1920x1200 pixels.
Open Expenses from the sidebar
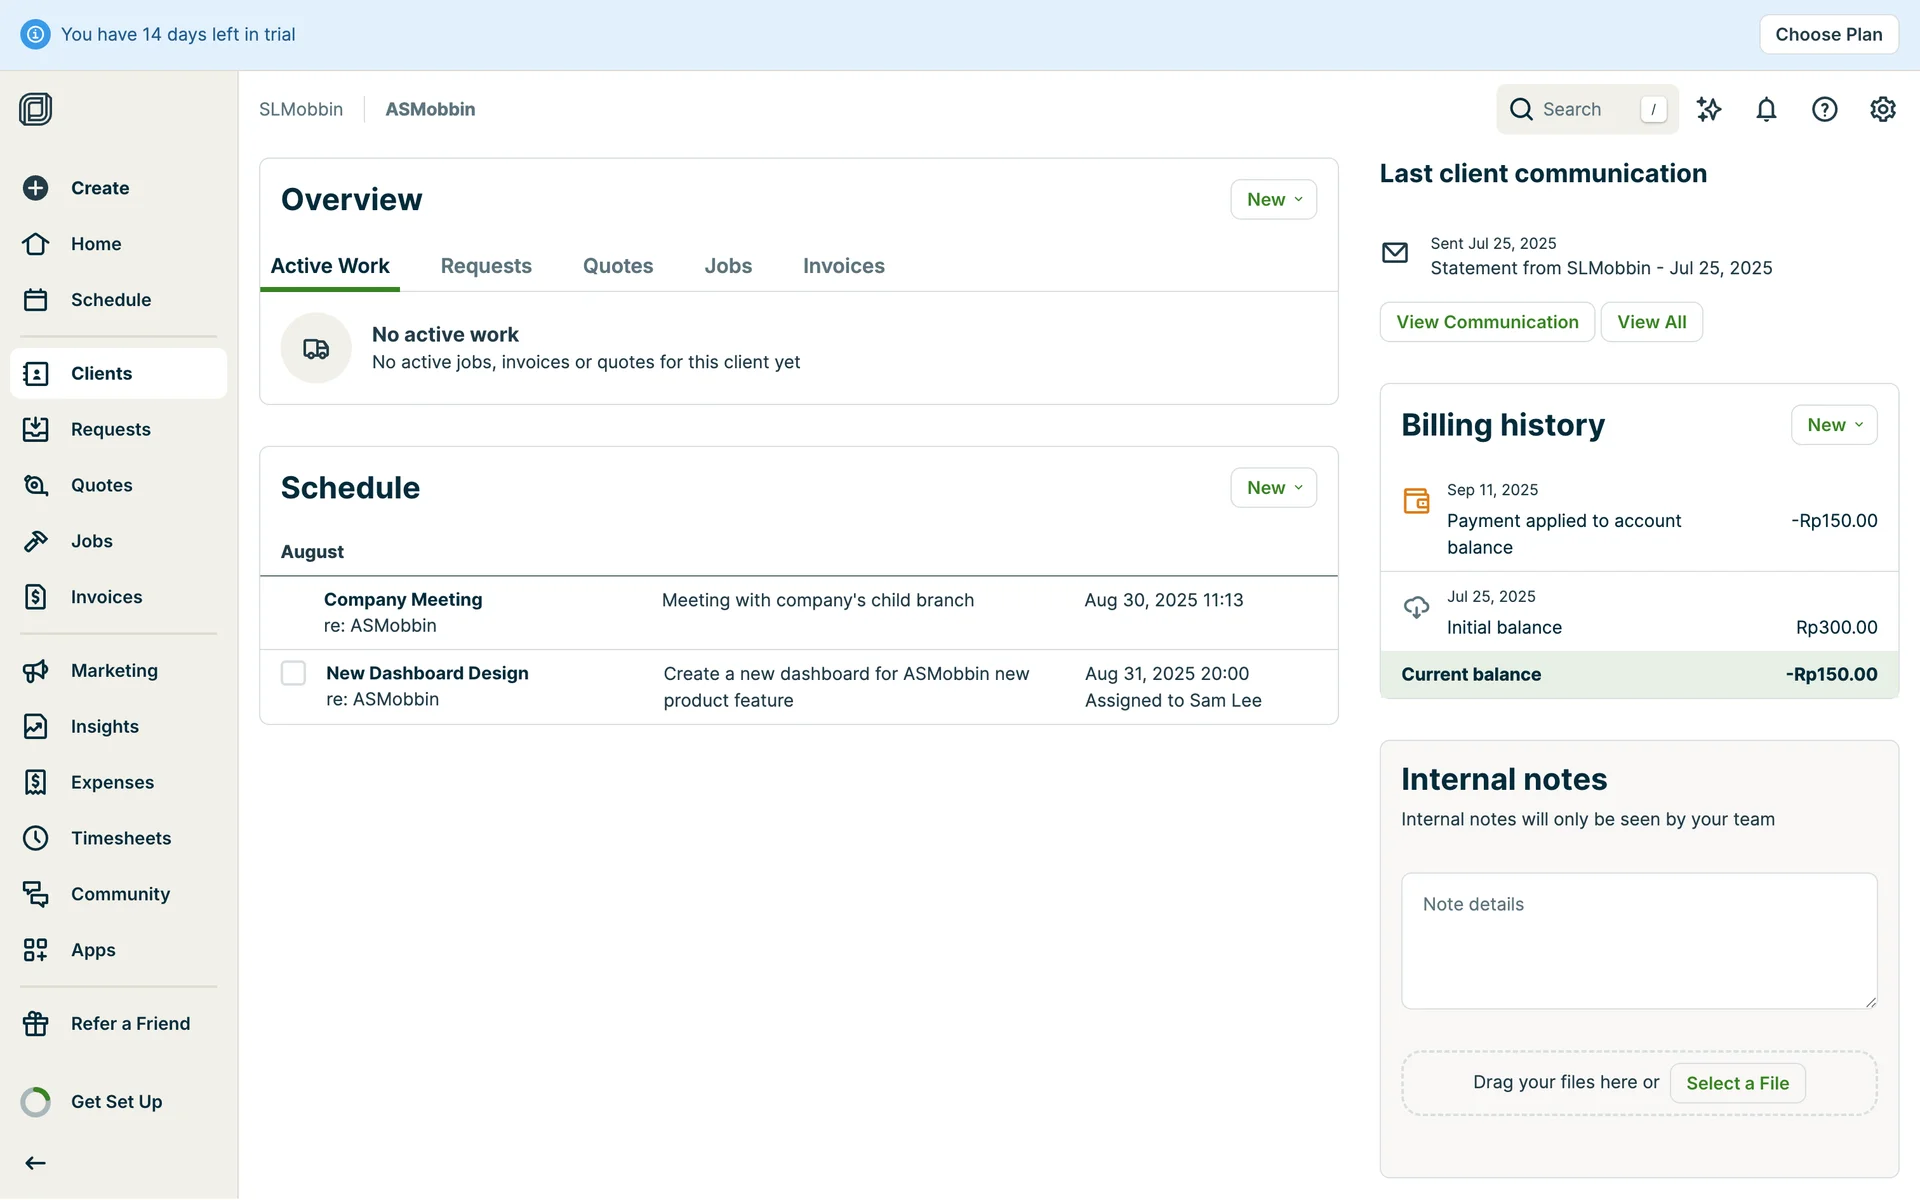click(112, 782)
